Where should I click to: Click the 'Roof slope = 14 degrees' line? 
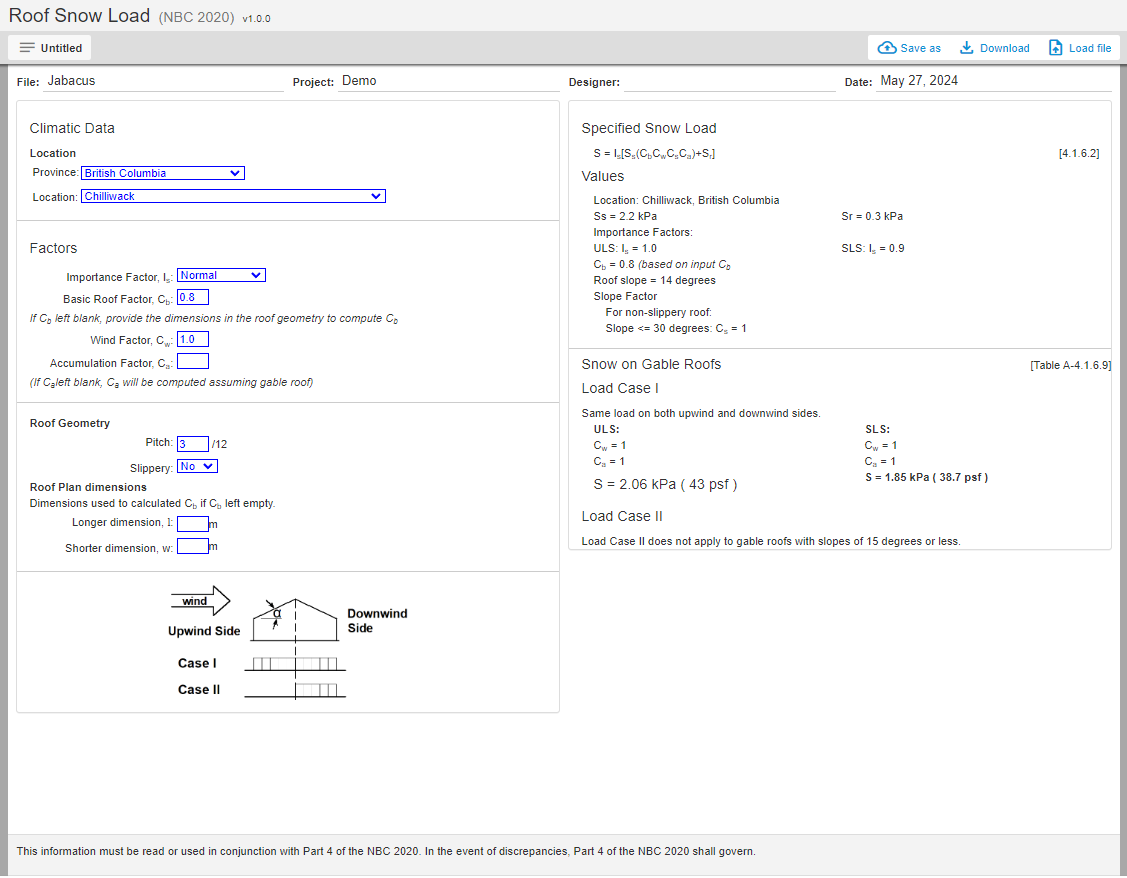[x=654, y=280]
